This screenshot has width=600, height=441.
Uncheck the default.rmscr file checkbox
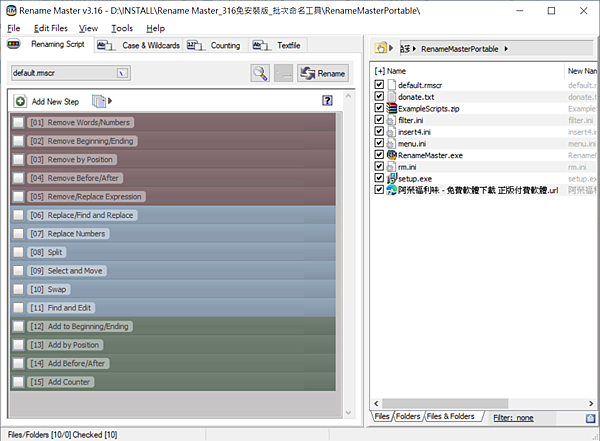[x=379, y=84]
